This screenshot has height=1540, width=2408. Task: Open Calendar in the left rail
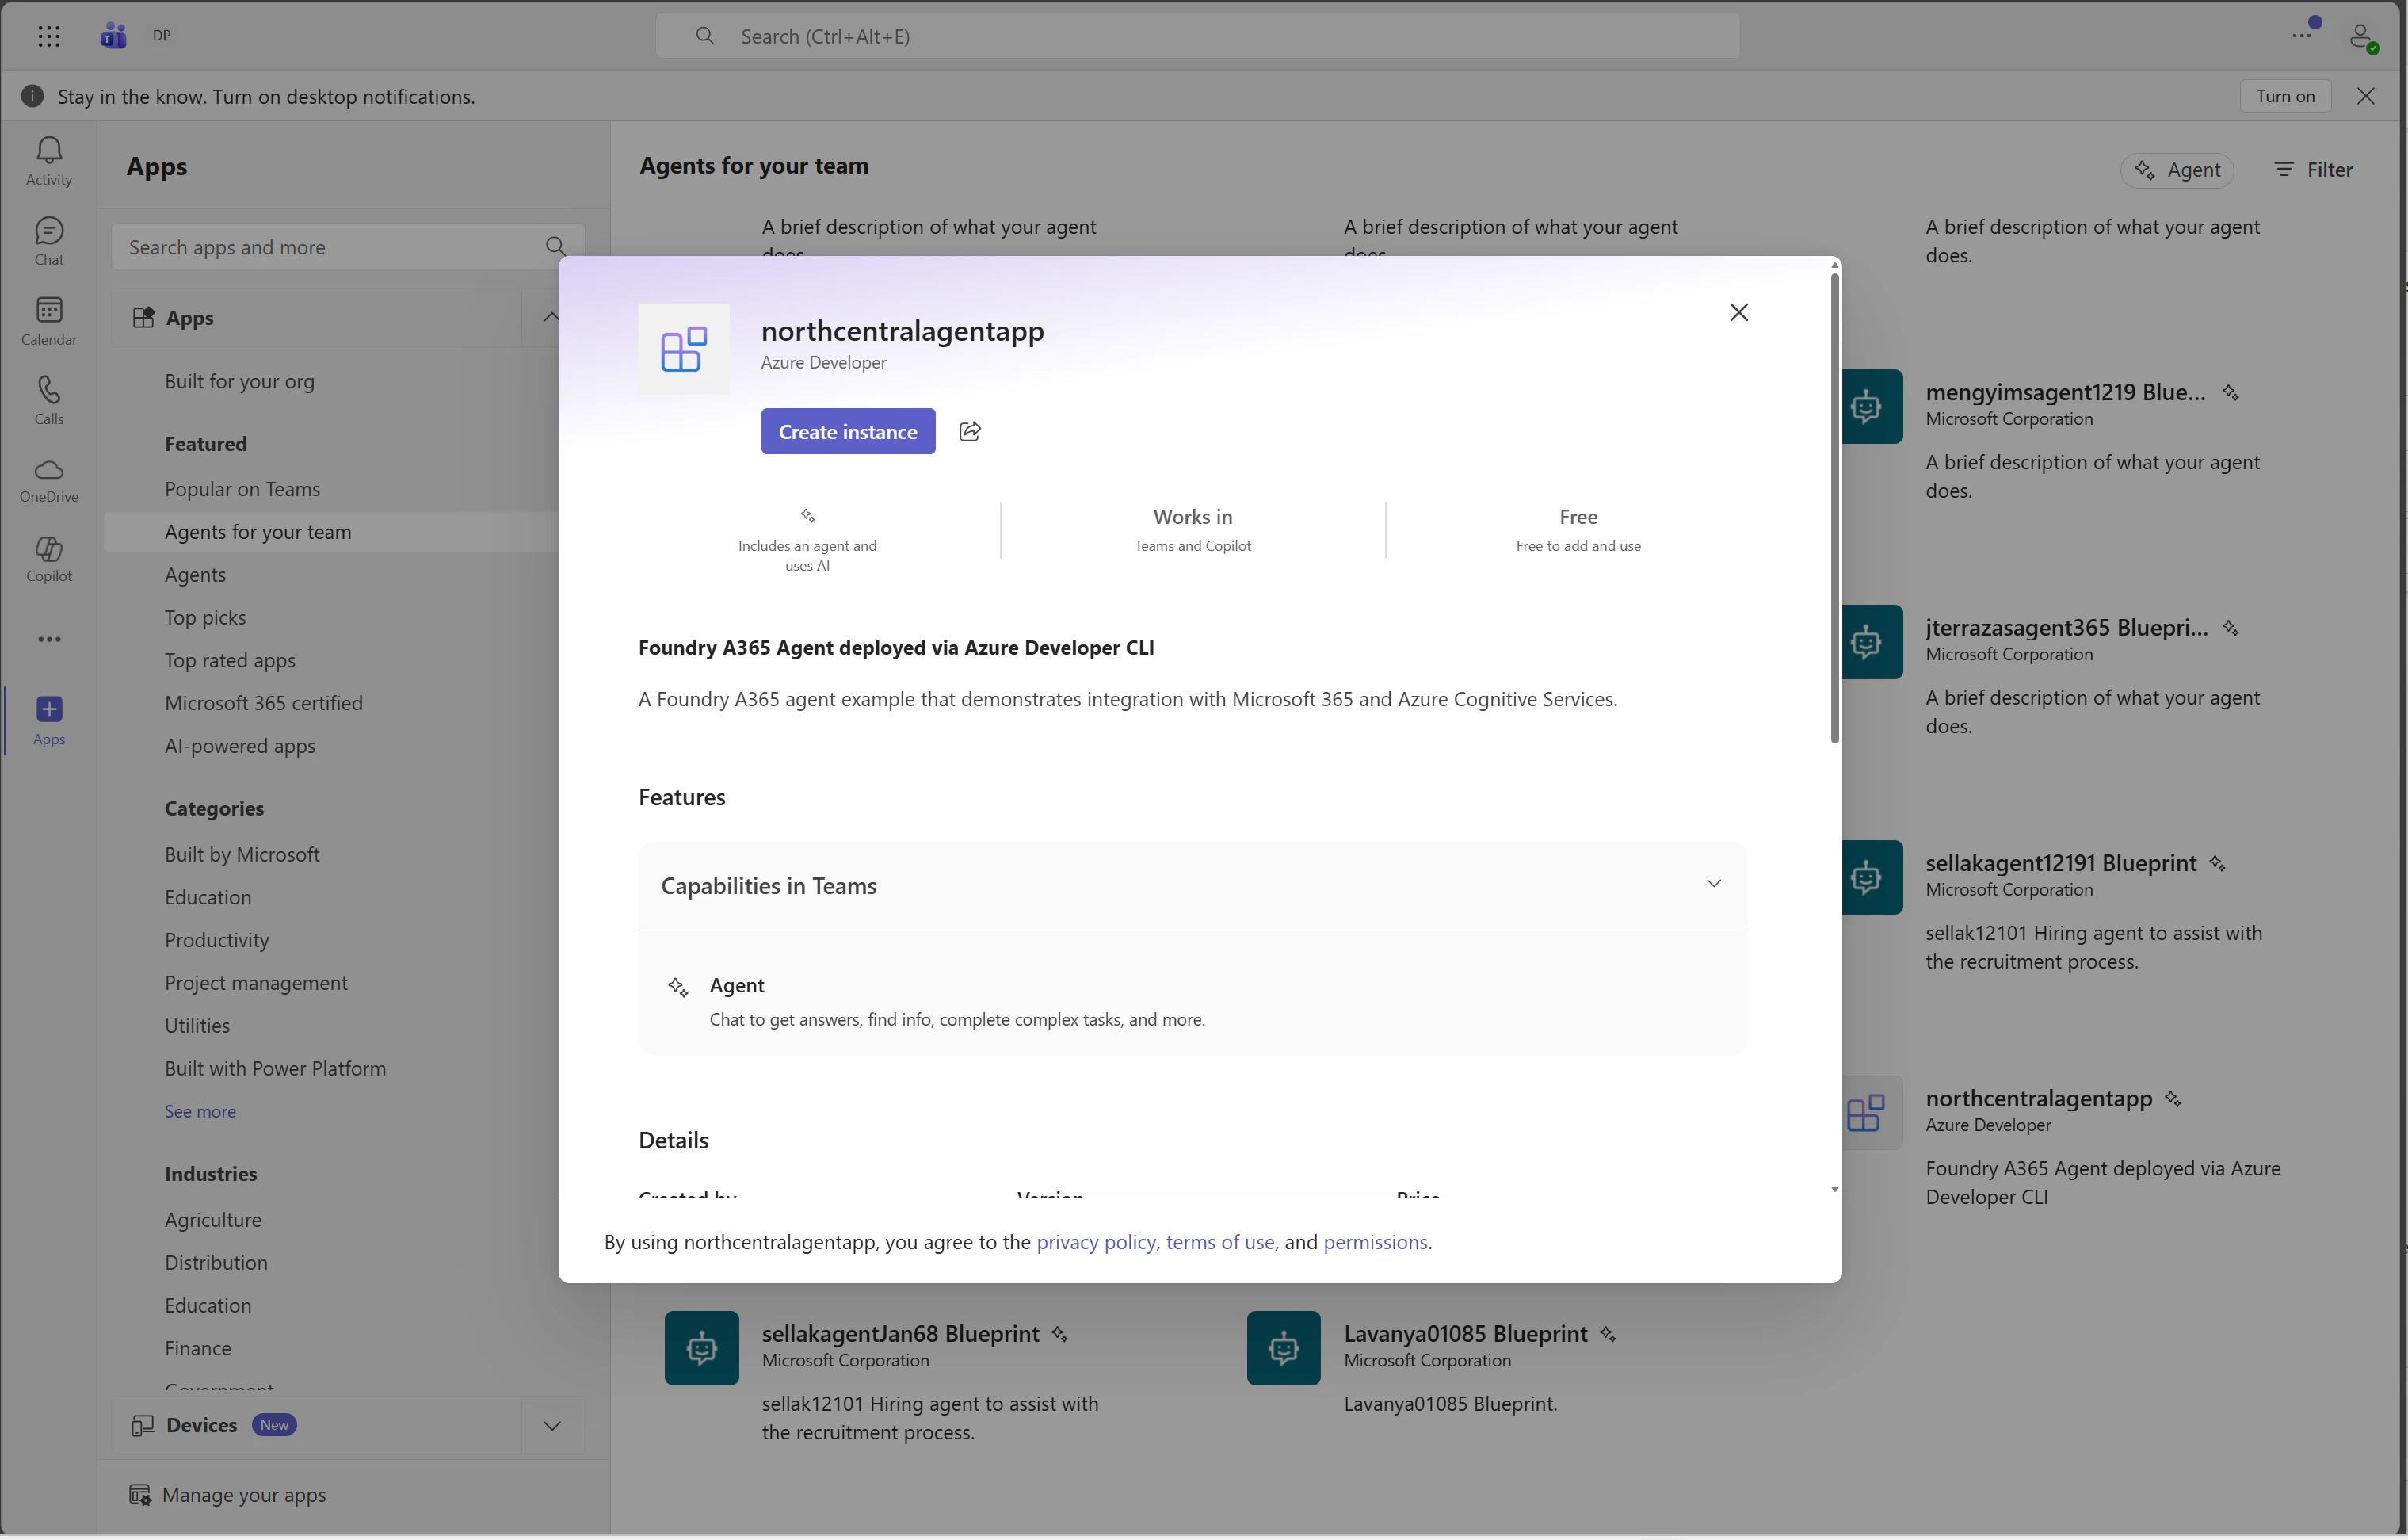(x=49, y=321)
